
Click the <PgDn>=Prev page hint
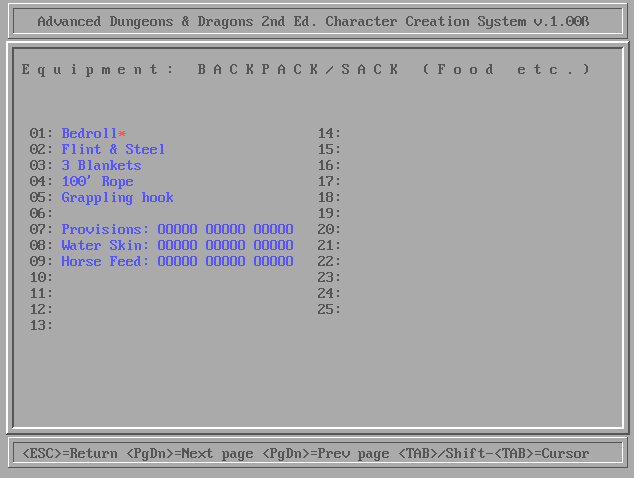point(326,453)
